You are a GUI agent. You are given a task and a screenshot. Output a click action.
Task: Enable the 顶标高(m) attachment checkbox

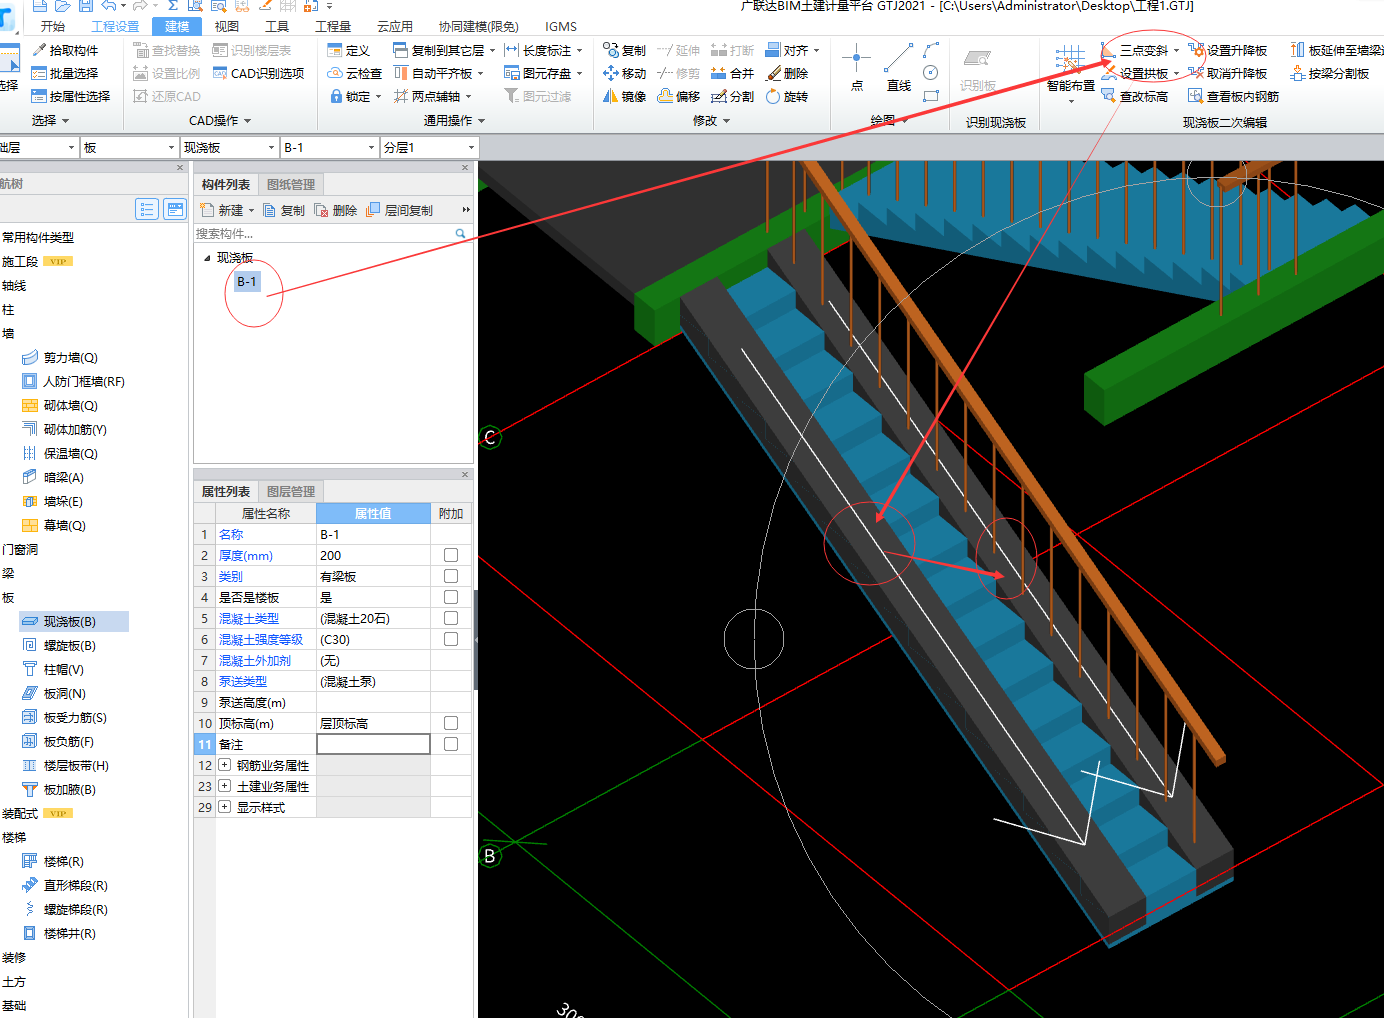(x=451, y=723)
